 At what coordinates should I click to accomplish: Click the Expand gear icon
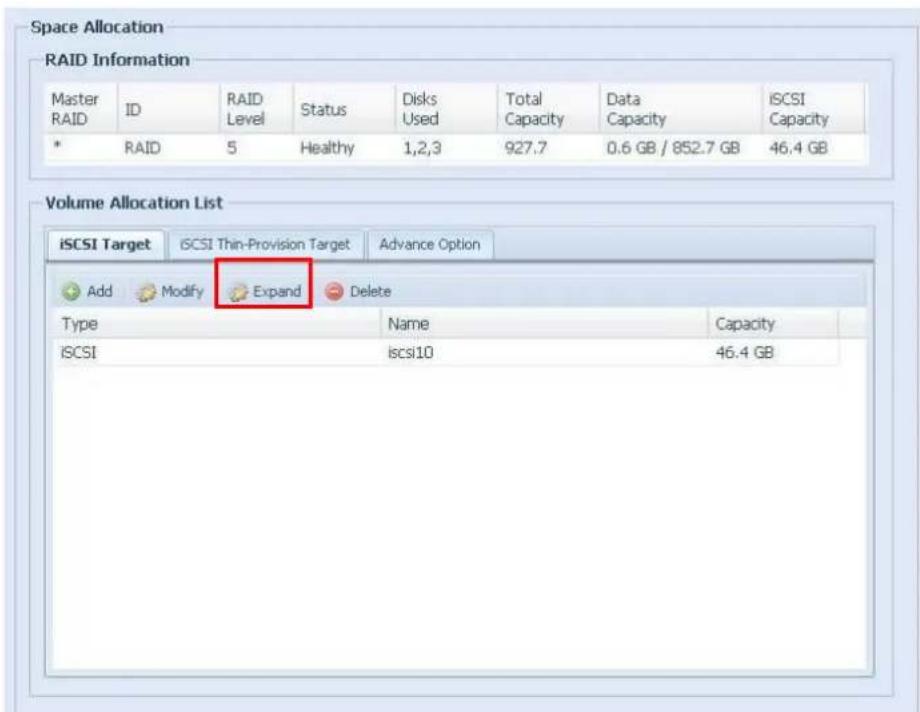238,292
